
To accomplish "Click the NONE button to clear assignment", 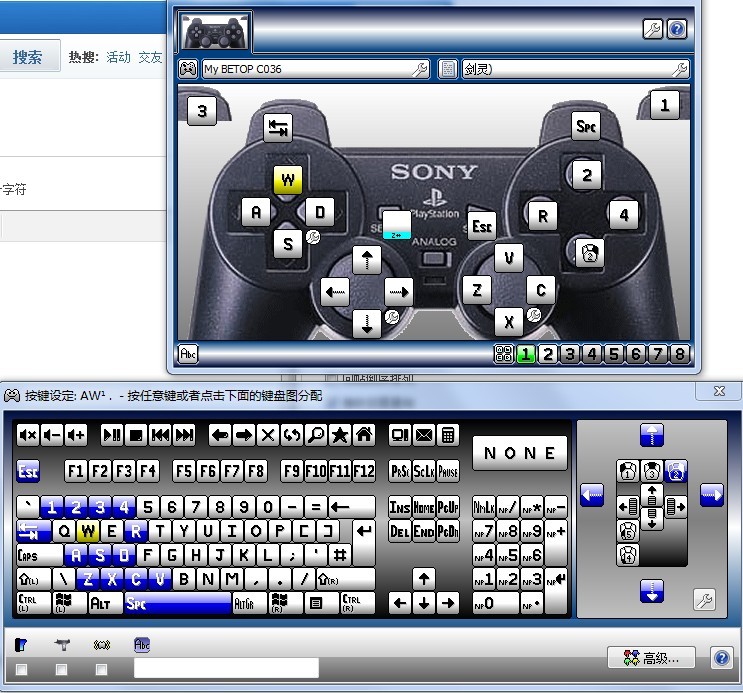I will tap(519, 453).
